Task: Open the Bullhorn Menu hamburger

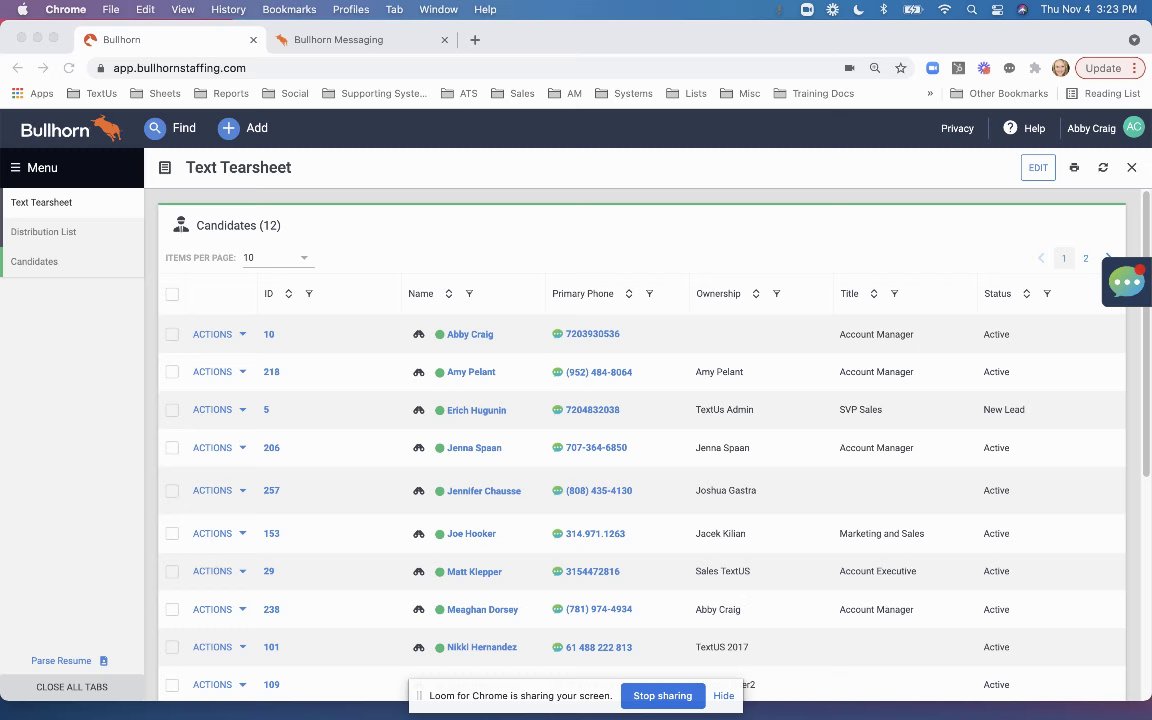Action: click(x=15, y=168)
